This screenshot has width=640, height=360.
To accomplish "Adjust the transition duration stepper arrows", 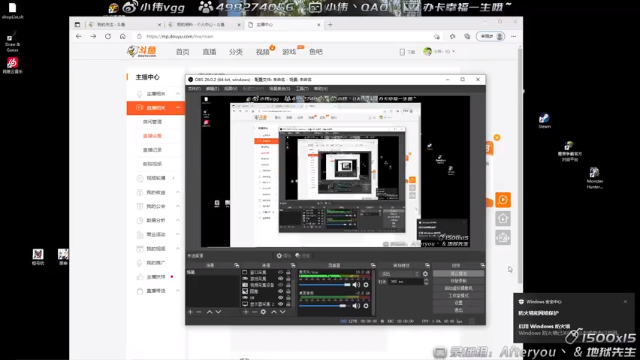I will click(x=426, y=282).
